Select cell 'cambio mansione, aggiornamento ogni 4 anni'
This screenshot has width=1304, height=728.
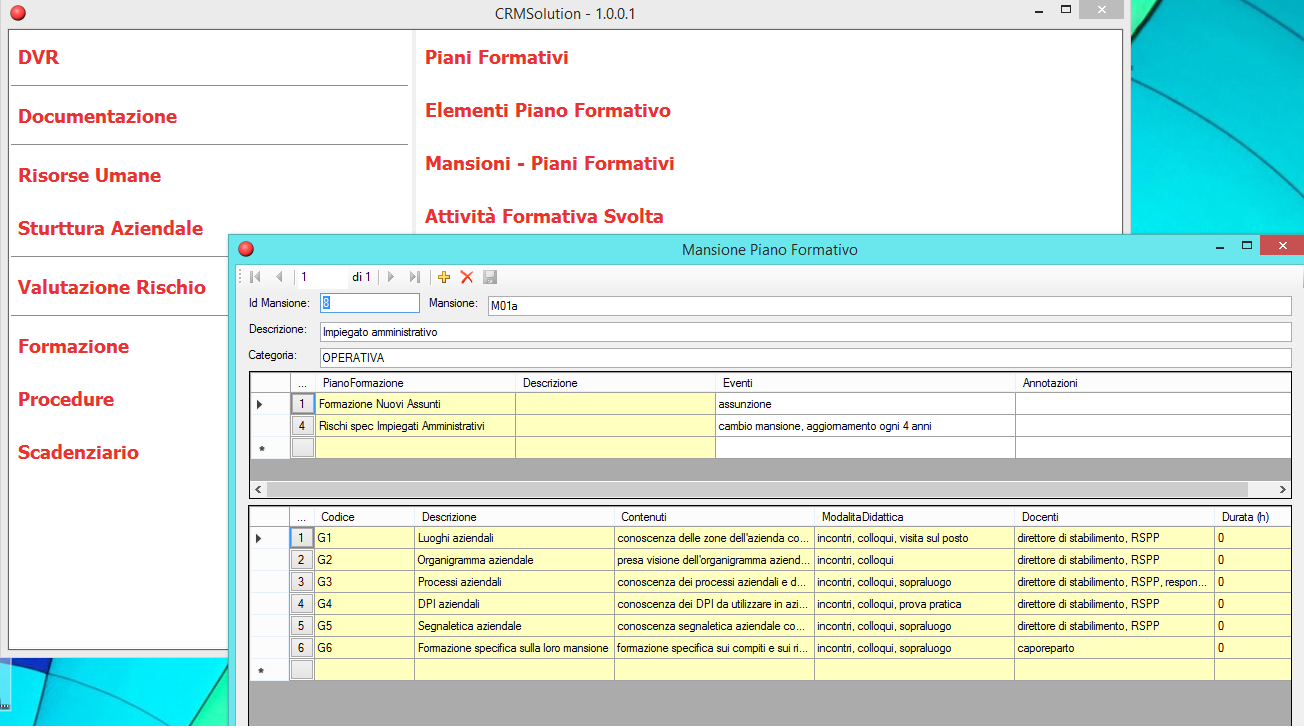coord(865,426)
